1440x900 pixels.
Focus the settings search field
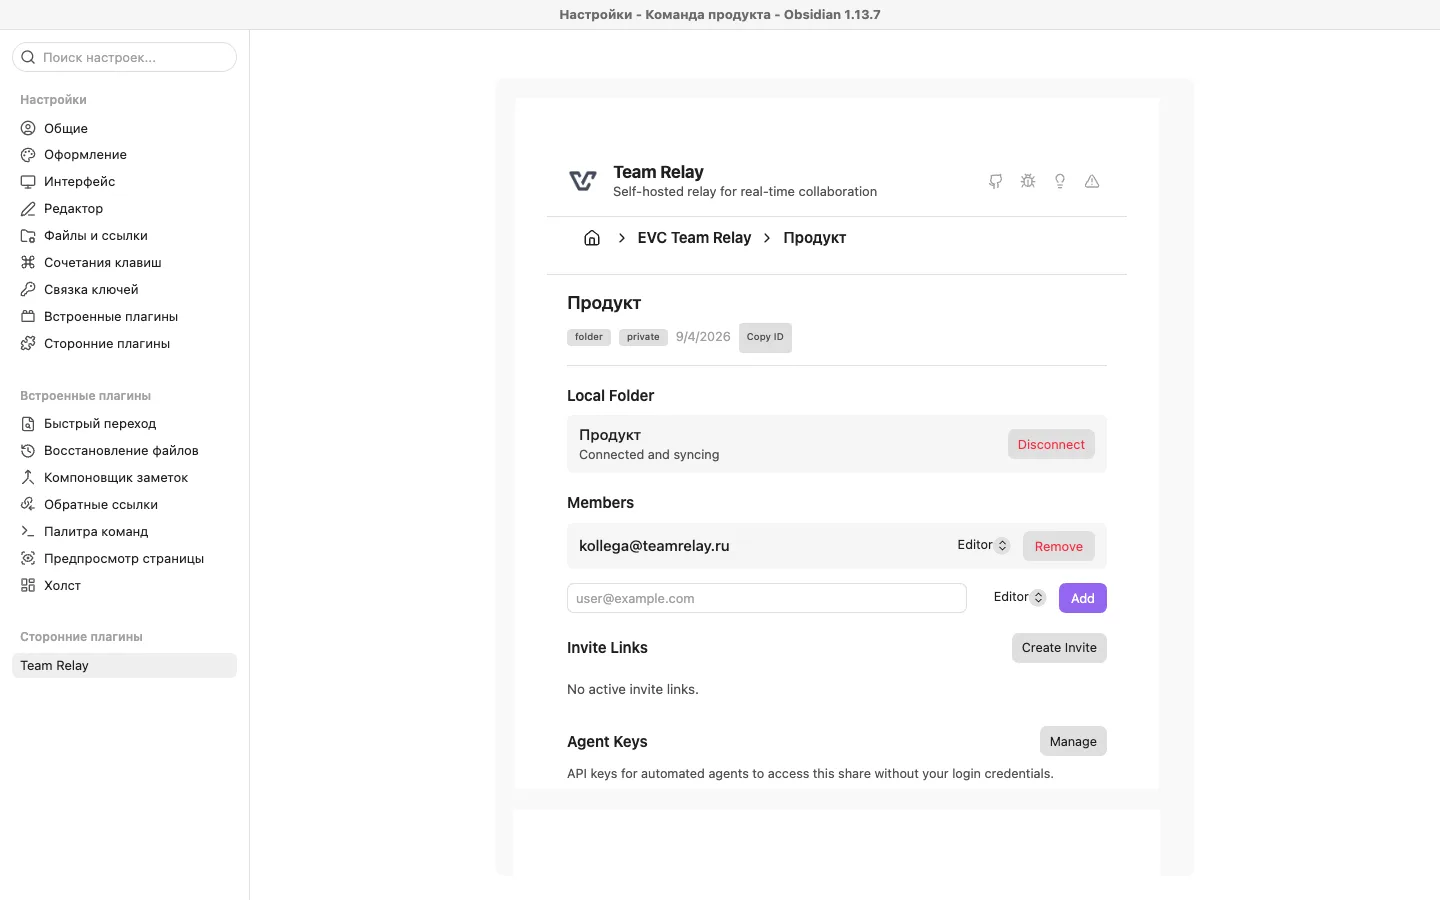click(x=124, y=57)
